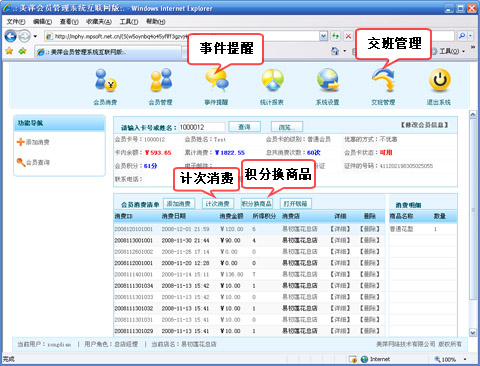Click the Favorites star icon
480x366 pixels.
pos(9,51)
